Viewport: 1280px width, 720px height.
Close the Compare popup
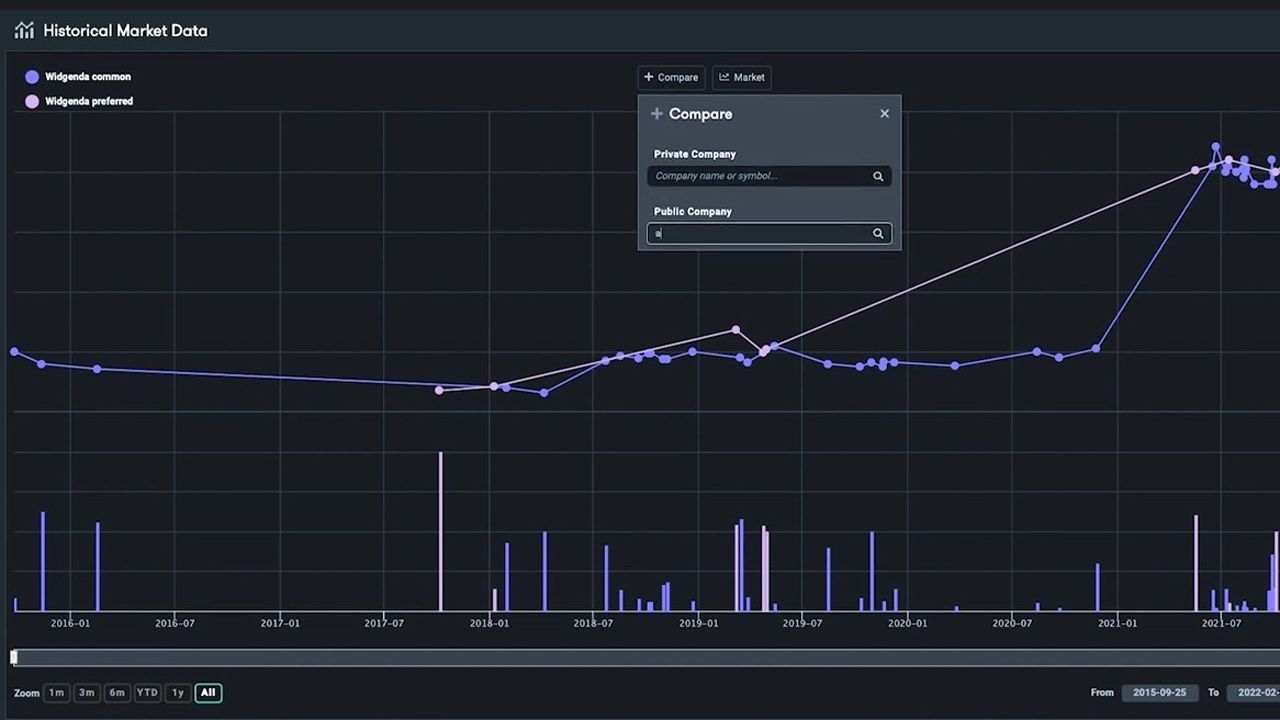[x=884, y=114]
